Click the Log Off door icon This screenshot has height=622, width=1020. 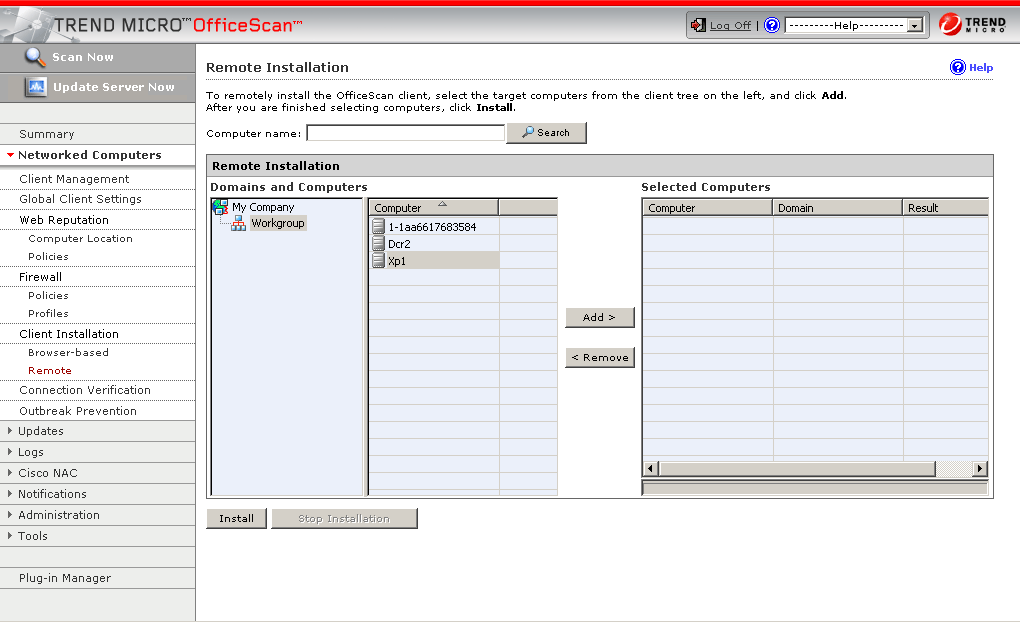point(698,25)
